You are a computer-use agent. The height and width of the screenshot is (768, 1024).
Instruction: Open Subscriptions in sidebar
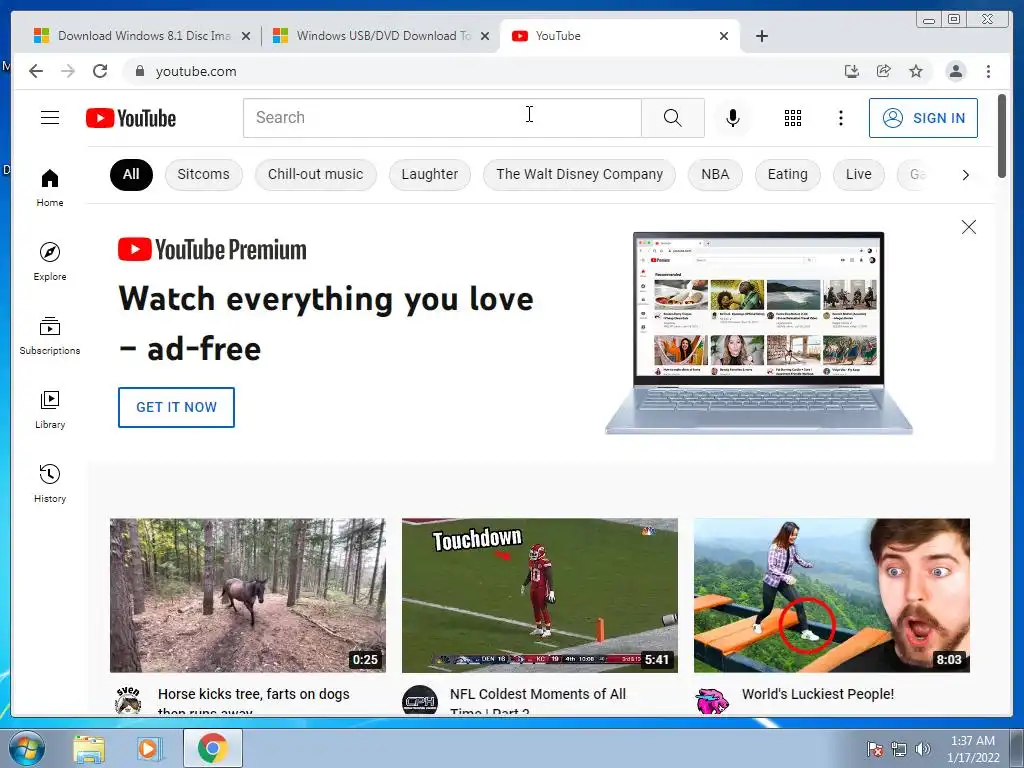(x=50, y=336)
